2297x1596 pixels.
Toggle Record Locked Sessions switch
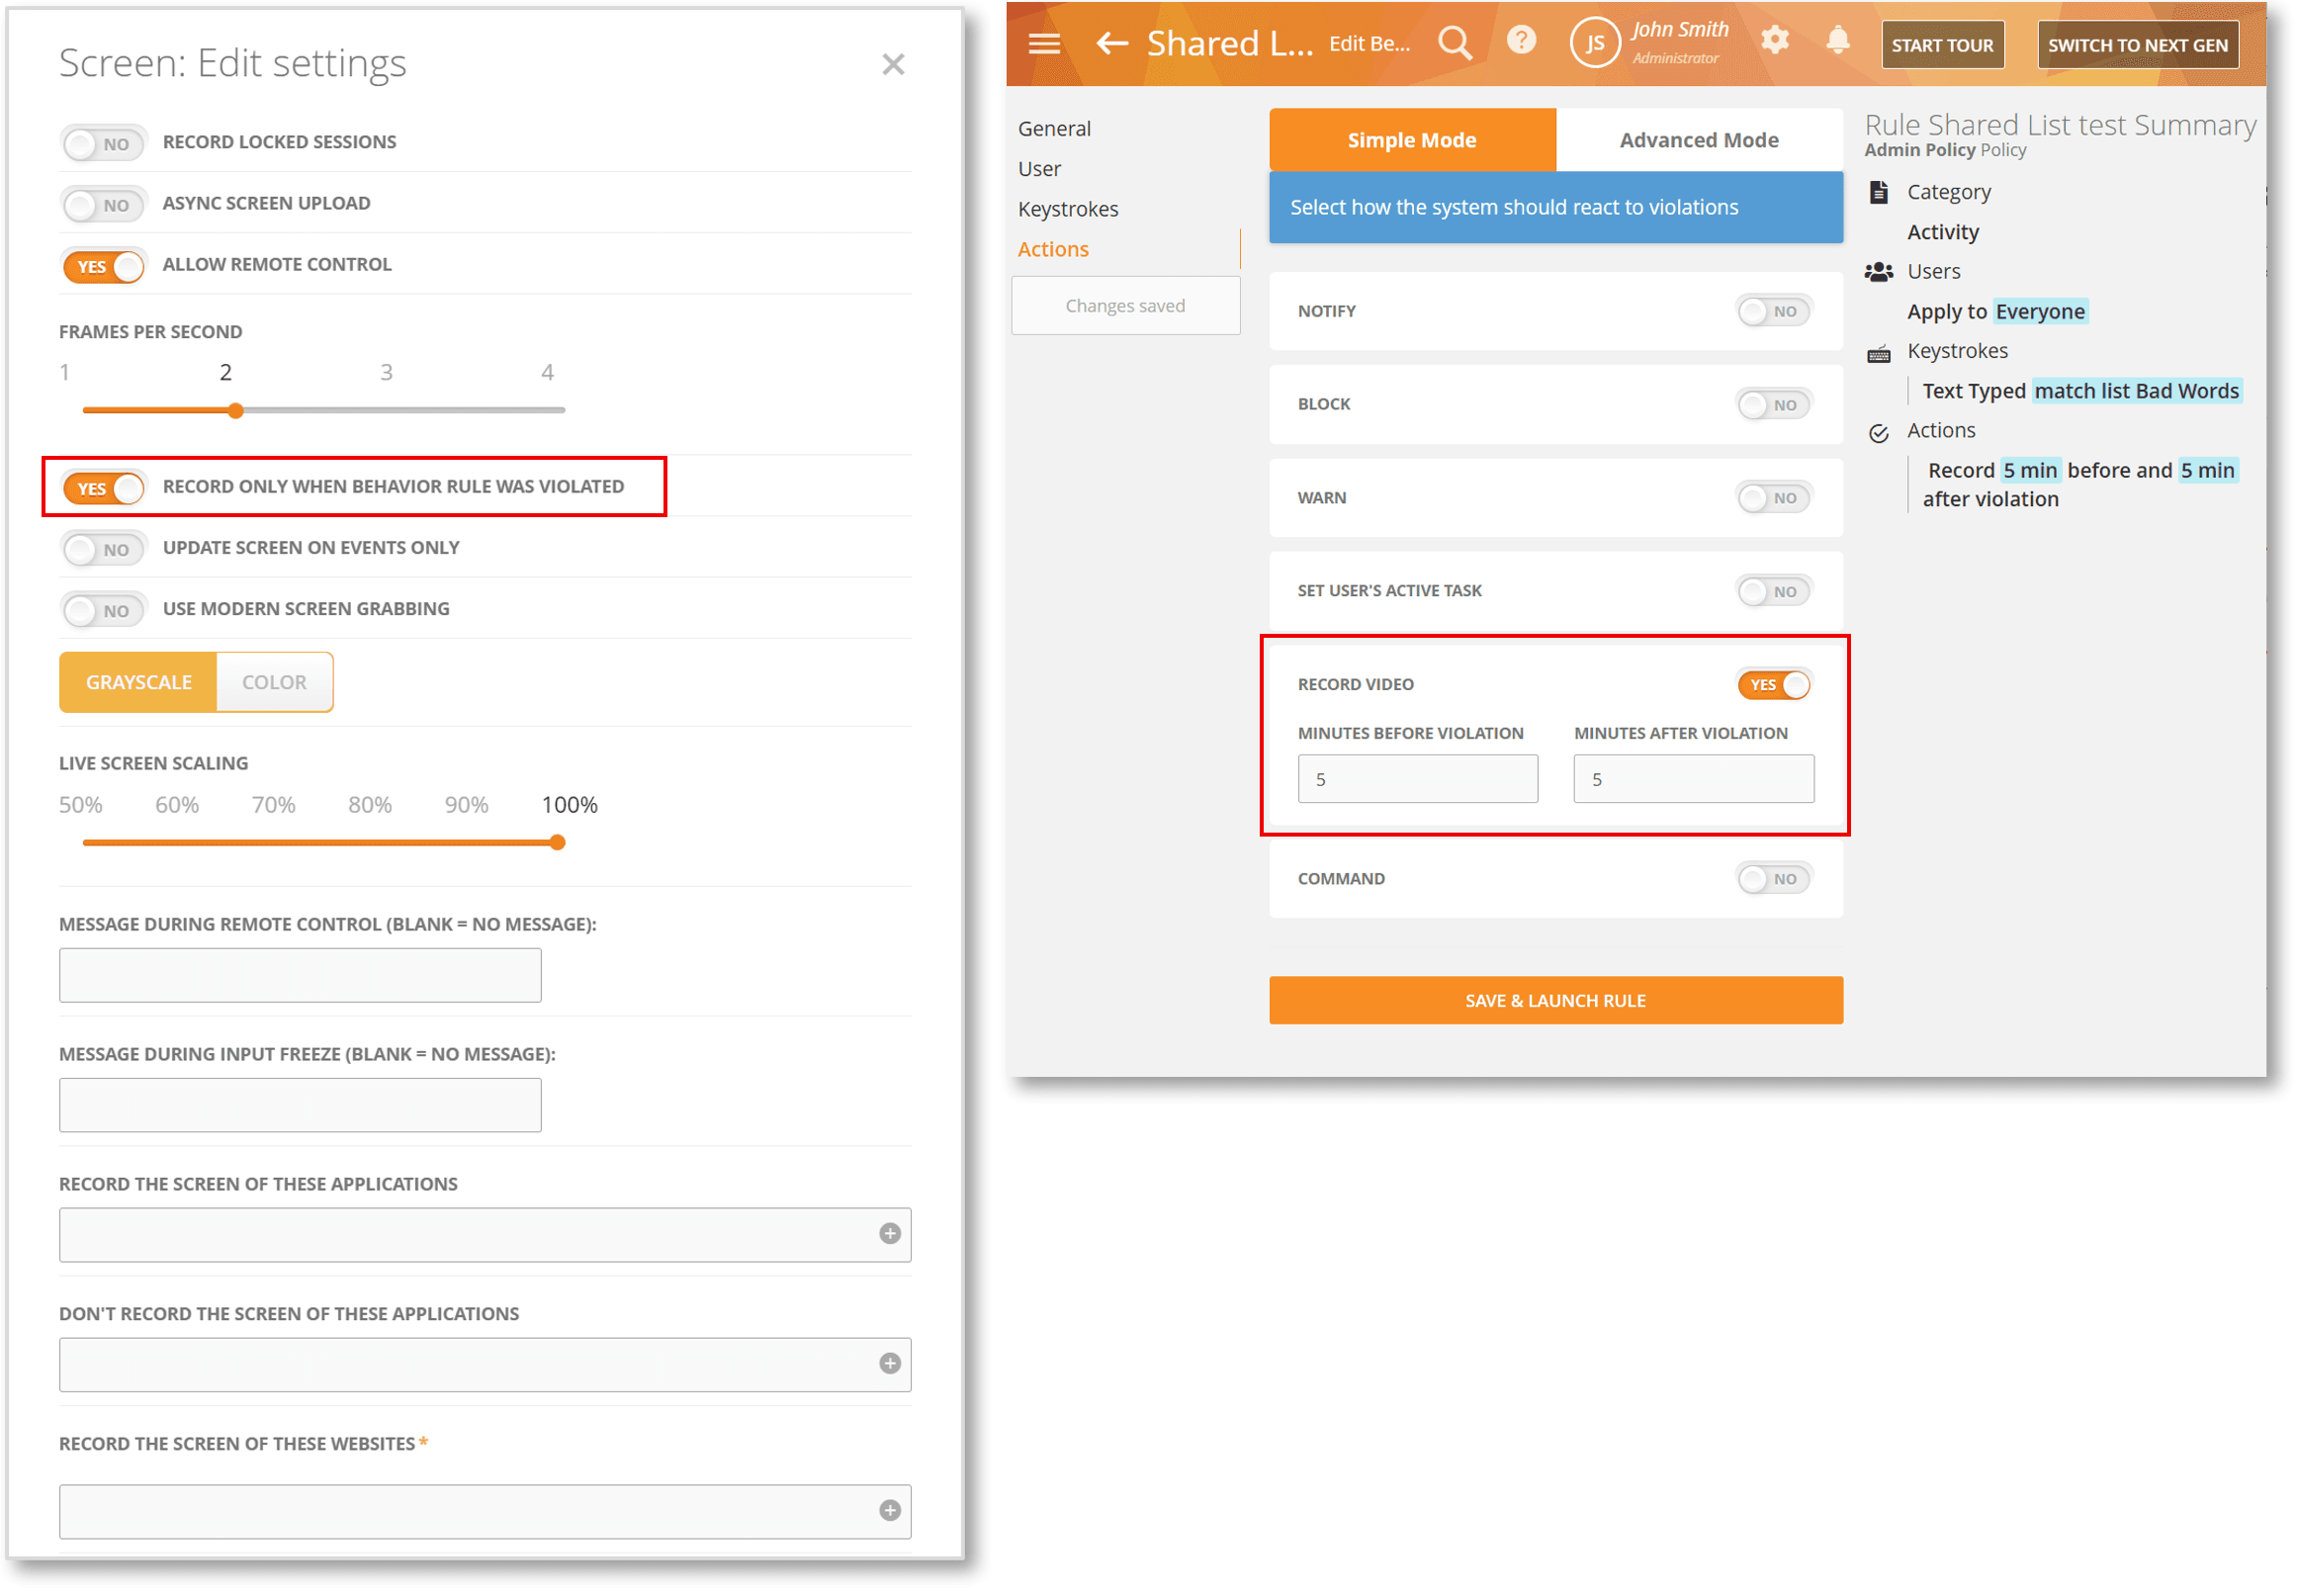click(x=103, y=143)
